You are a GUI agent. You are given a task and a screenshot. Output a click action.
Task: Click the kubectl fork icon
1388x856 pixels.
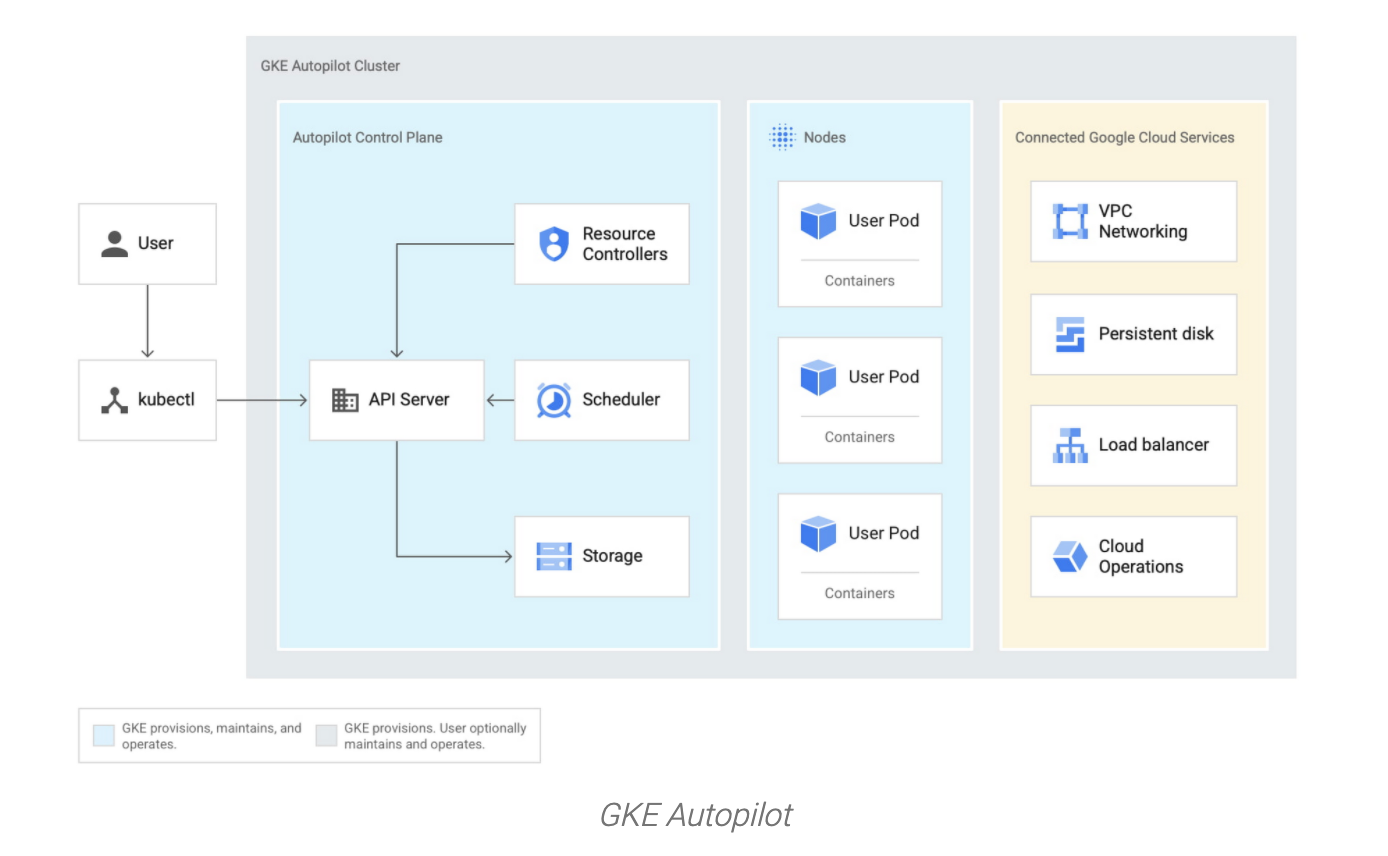click(x=115, y=400)
